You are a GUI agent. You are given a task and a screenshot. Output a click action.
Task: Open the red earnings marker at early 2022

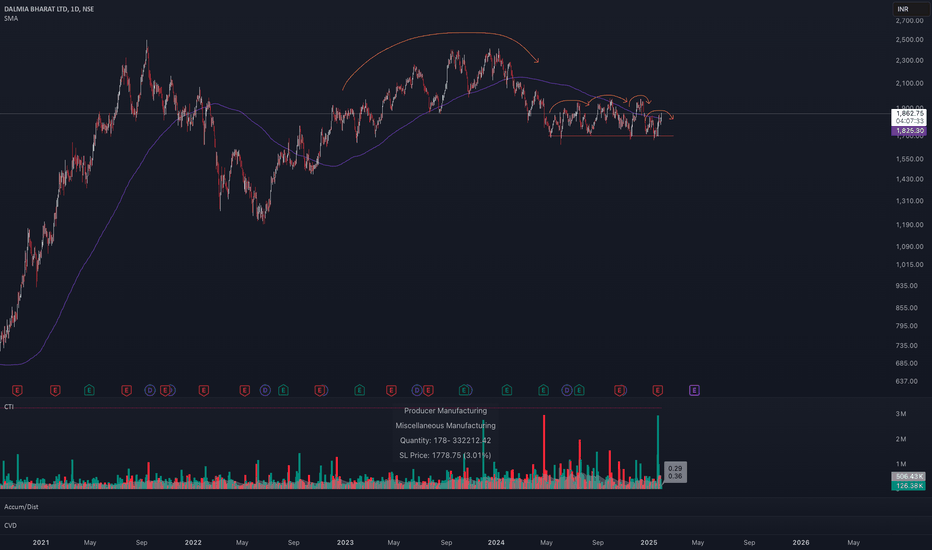point(203,391)
